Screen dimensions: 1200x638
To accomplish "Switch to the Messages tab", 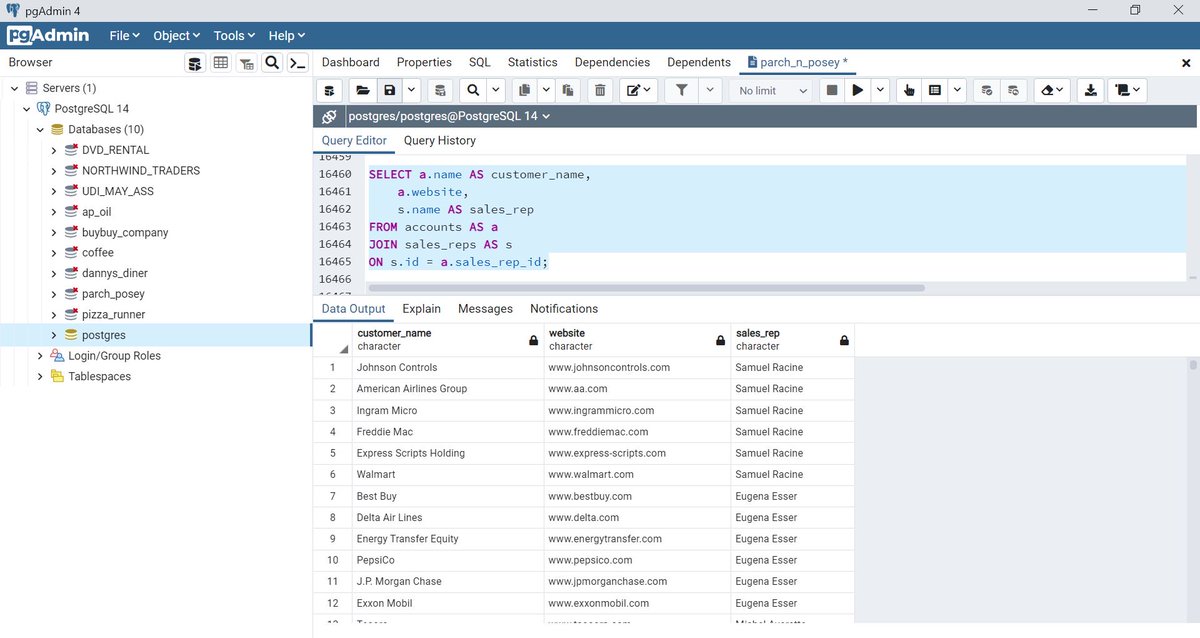I will coord(485,309).
